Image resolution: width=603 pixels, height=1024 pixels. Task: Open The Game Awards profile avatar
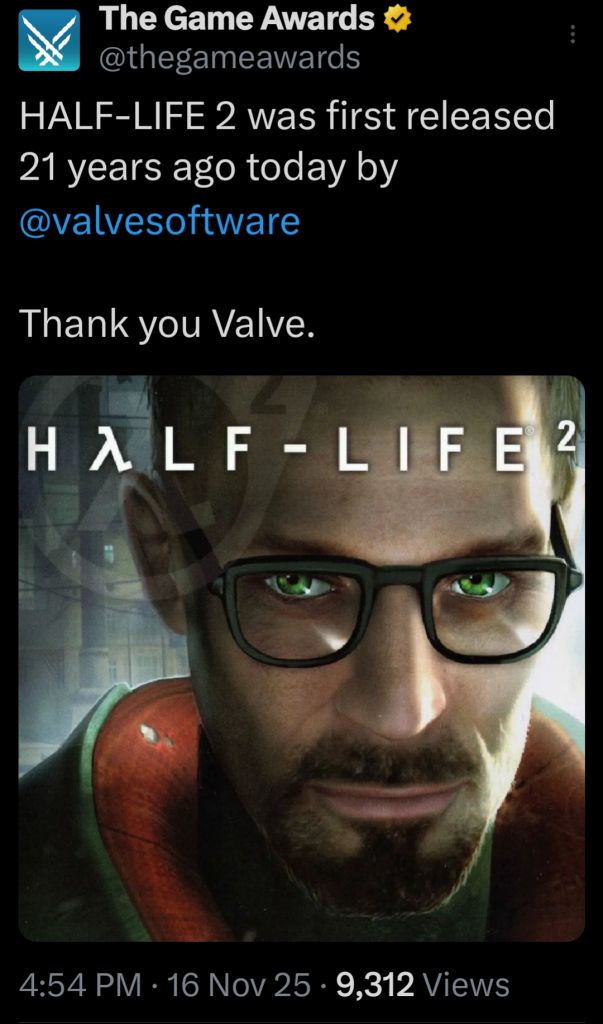pyautogui.click(x=49, y=39)
